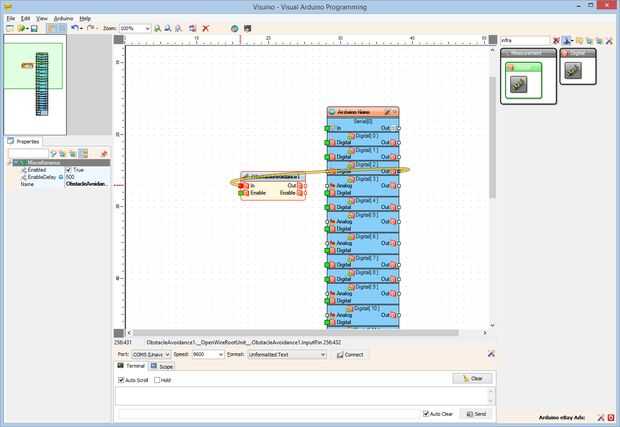
Task: Toggle the Auto Clear checkbox
Action: point(426,414)
